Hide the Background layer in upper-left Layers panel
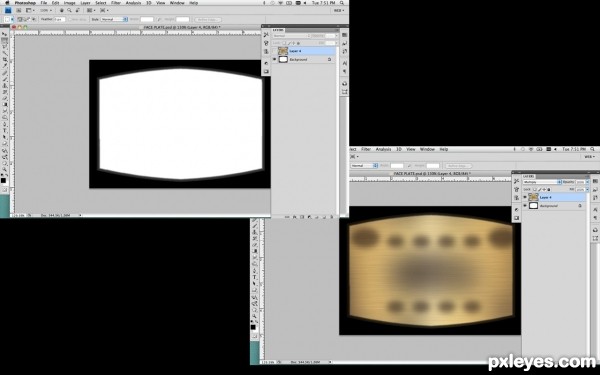 tap(274, 59)
